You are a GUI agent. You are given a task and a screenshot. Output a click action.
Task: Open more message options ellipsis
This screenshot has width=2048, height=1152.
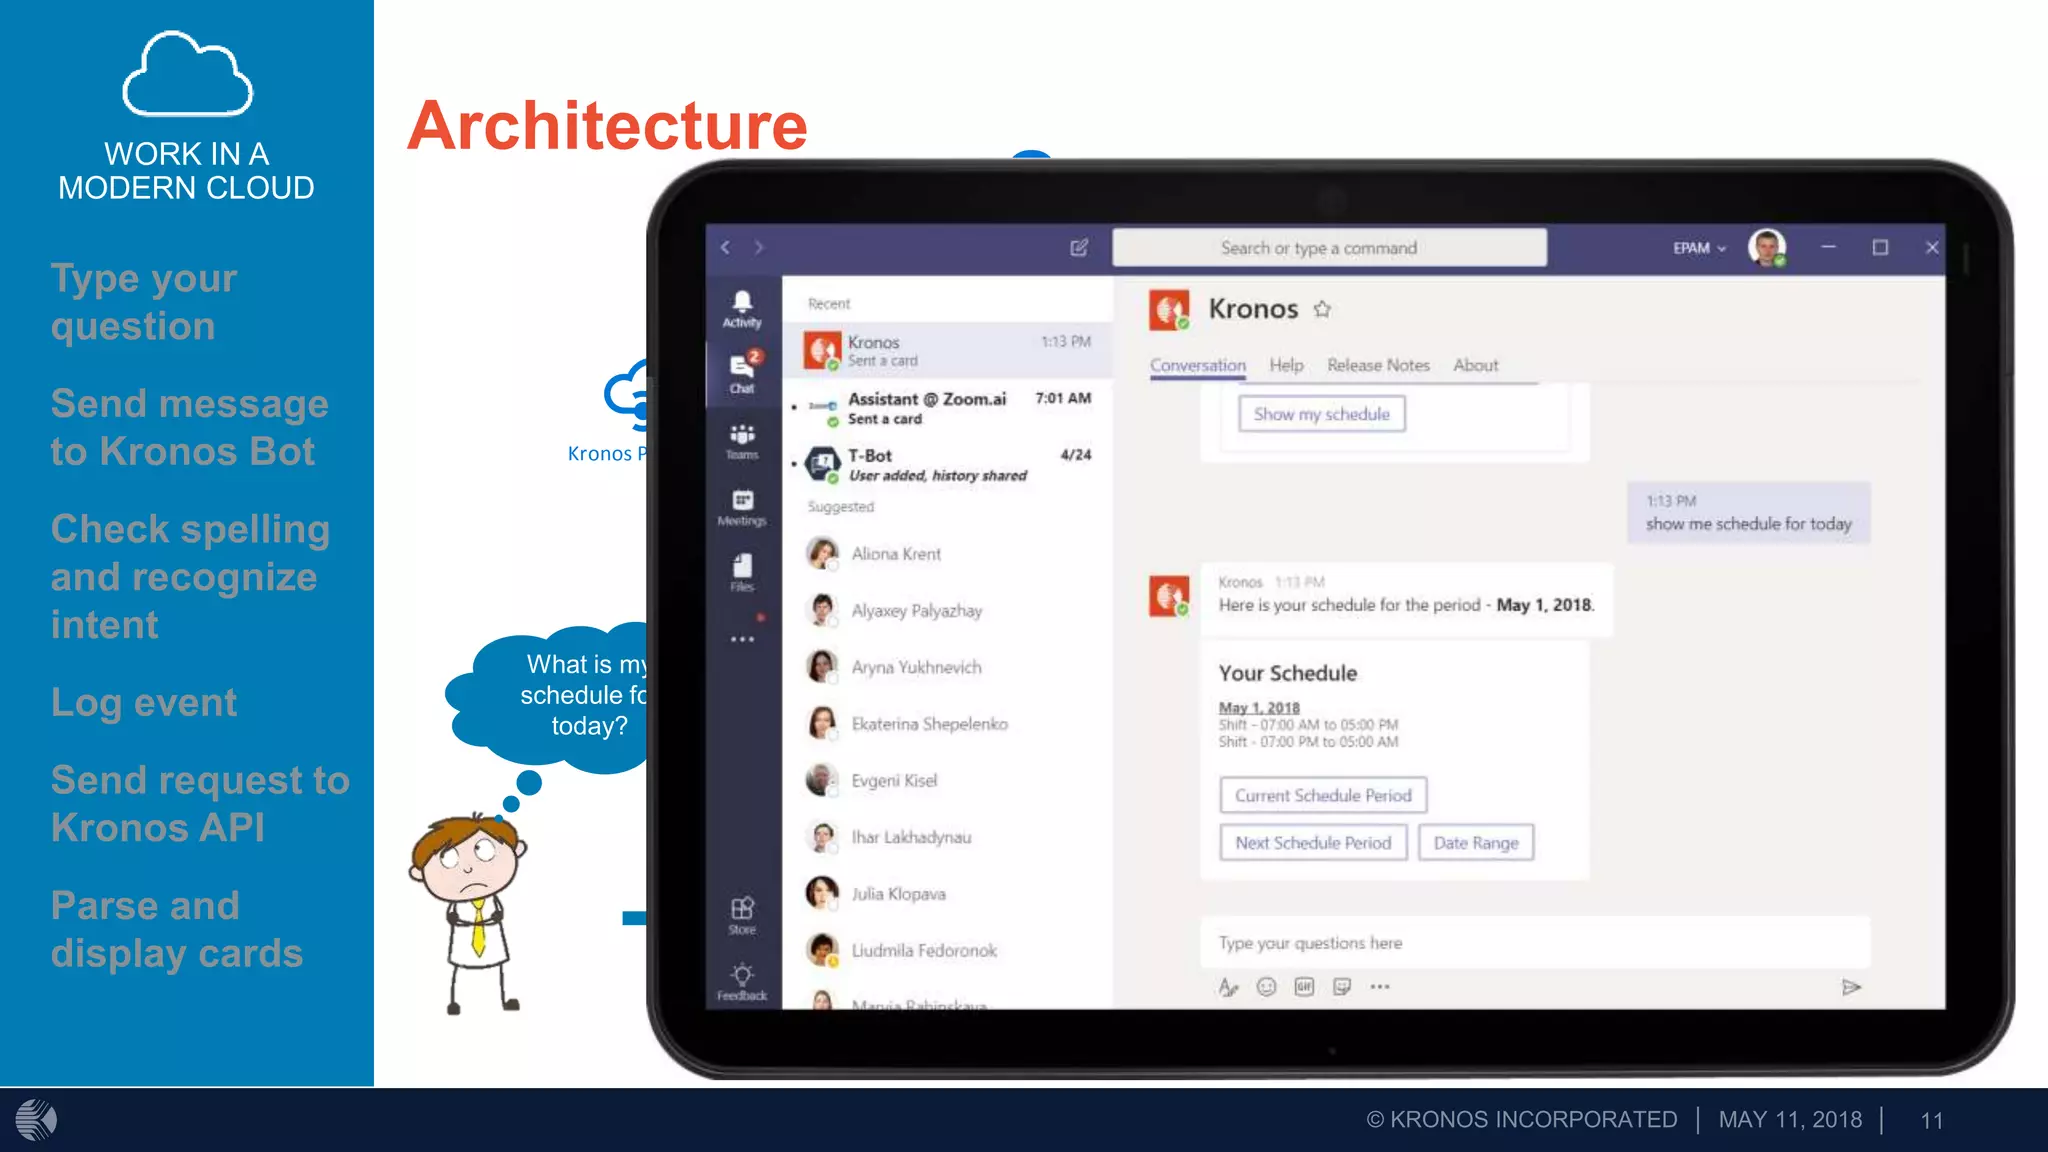pos(1380,987)
